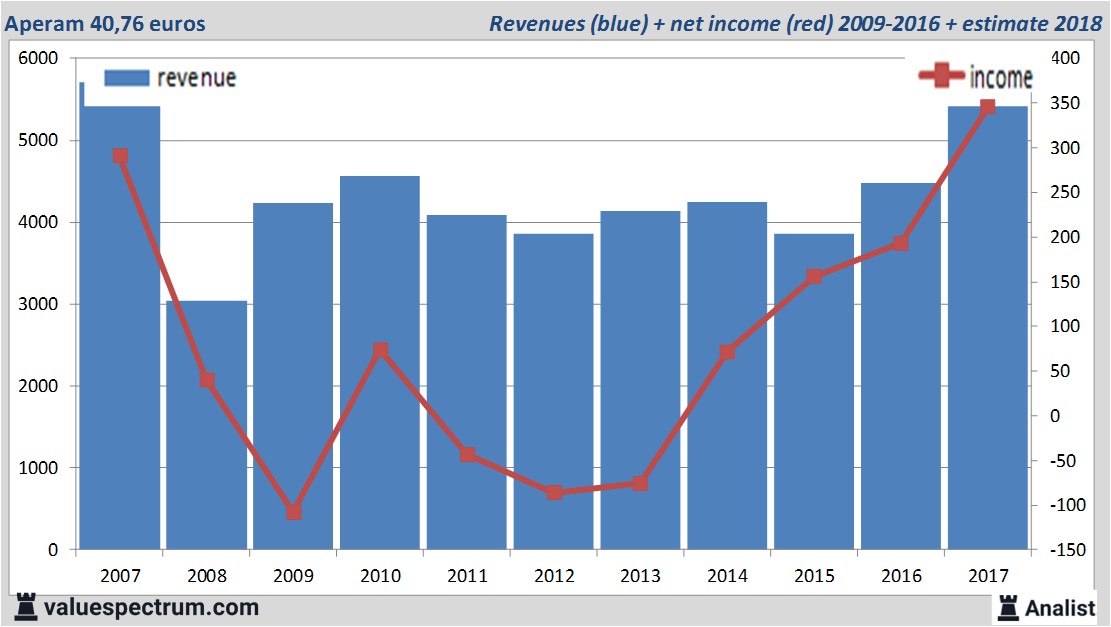1111x627 pixels.
Task: Click the 2015 year axis label
Action: coord(815,575)
